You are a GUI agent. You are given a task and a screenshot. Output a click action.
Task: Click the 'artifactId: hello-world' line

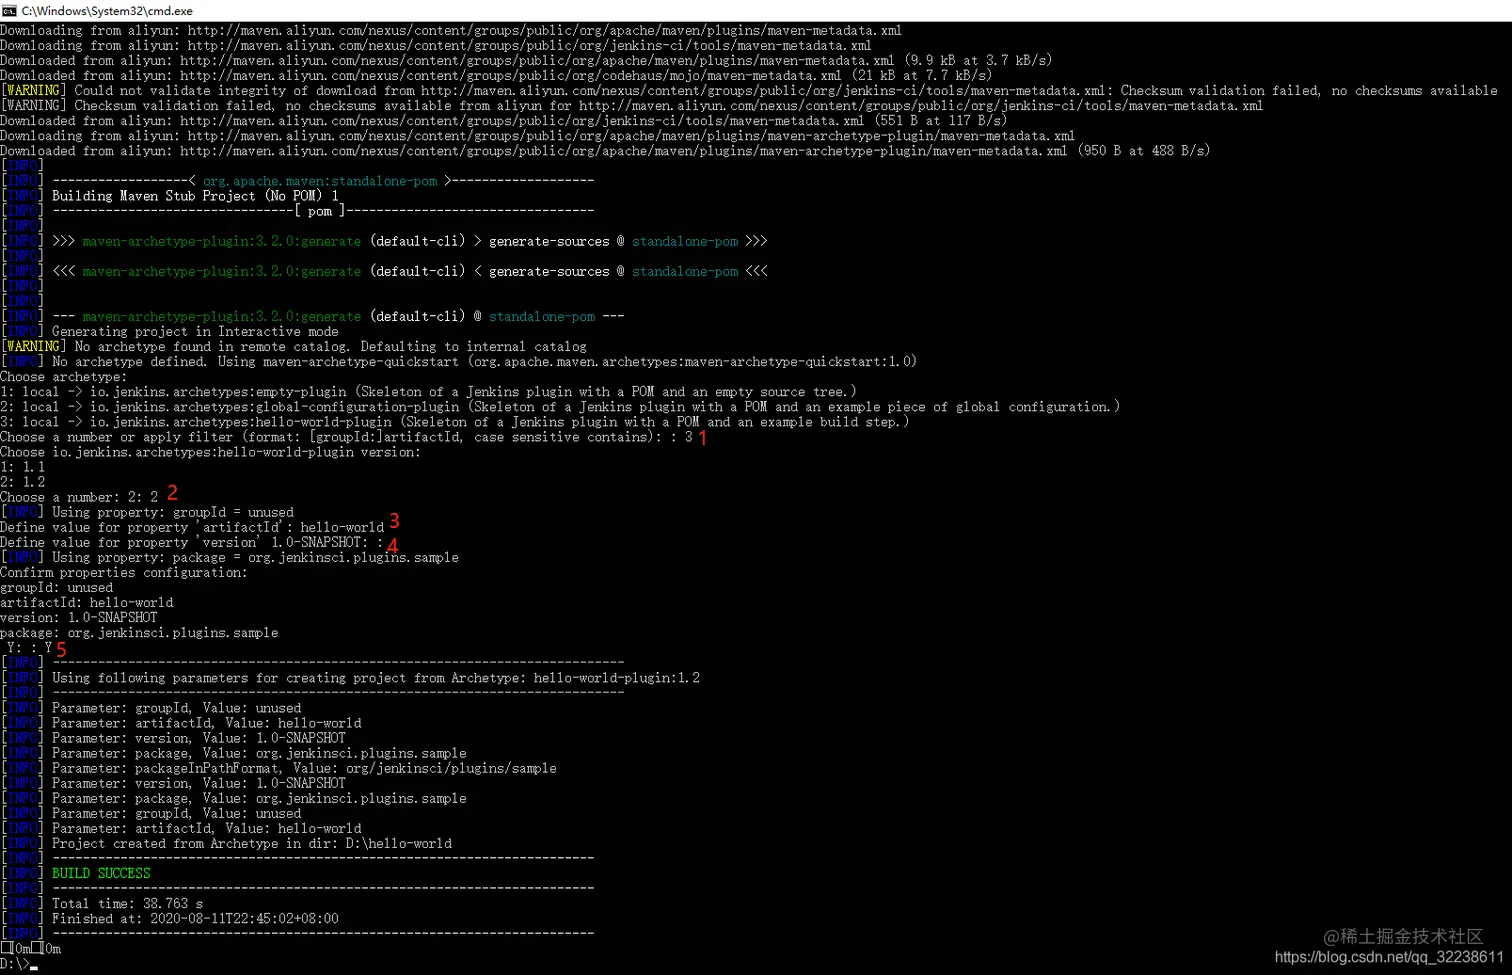point(87,603)
